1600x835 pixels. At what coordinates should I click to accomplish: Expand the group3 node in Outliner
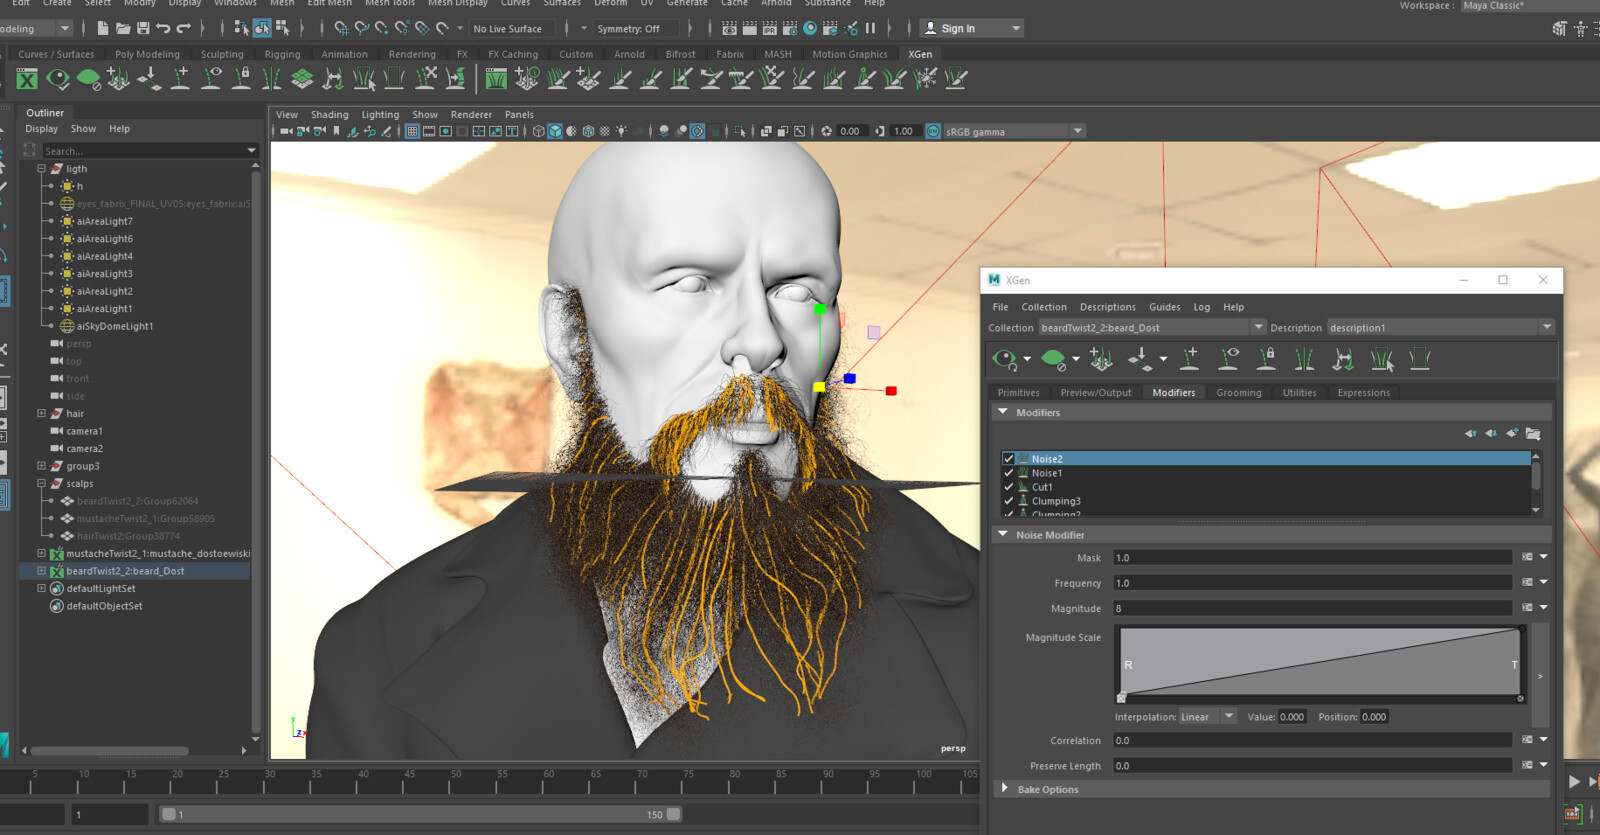pyautogui.click(x=41, y=466)
